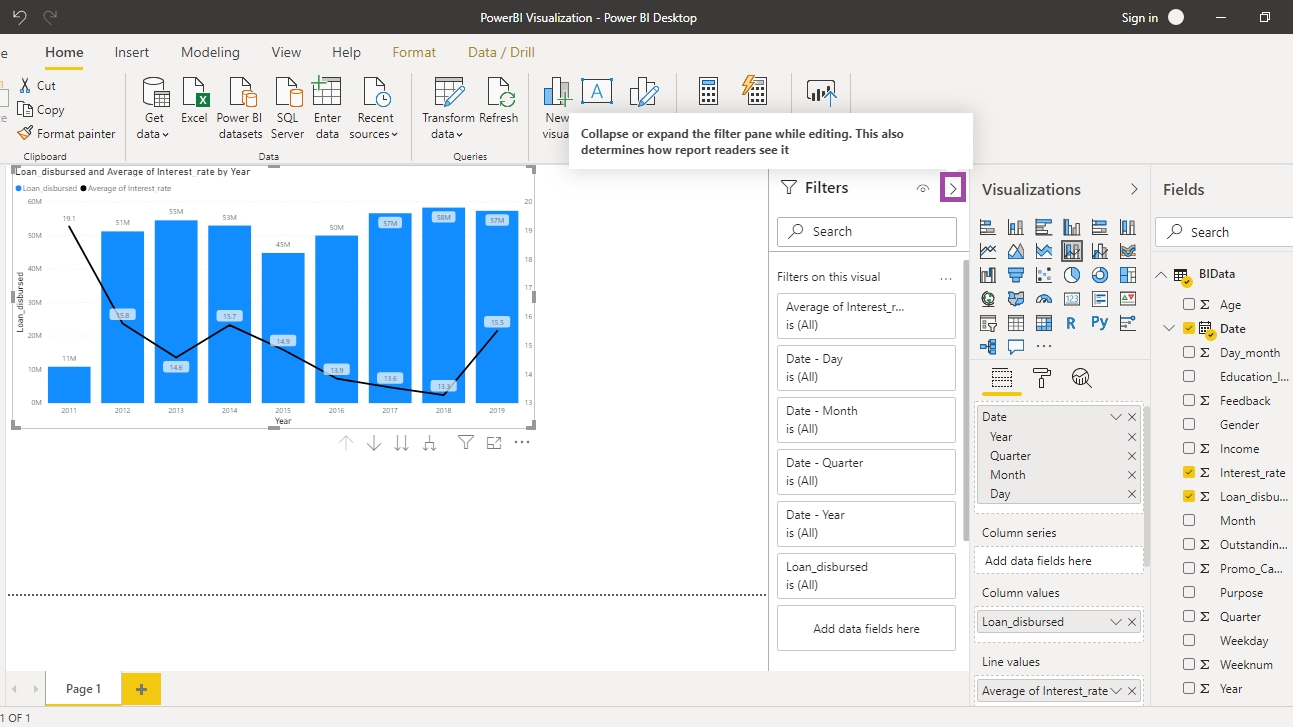
Task: Check the Age field checkbox
Action: (x=1189, y=305)
